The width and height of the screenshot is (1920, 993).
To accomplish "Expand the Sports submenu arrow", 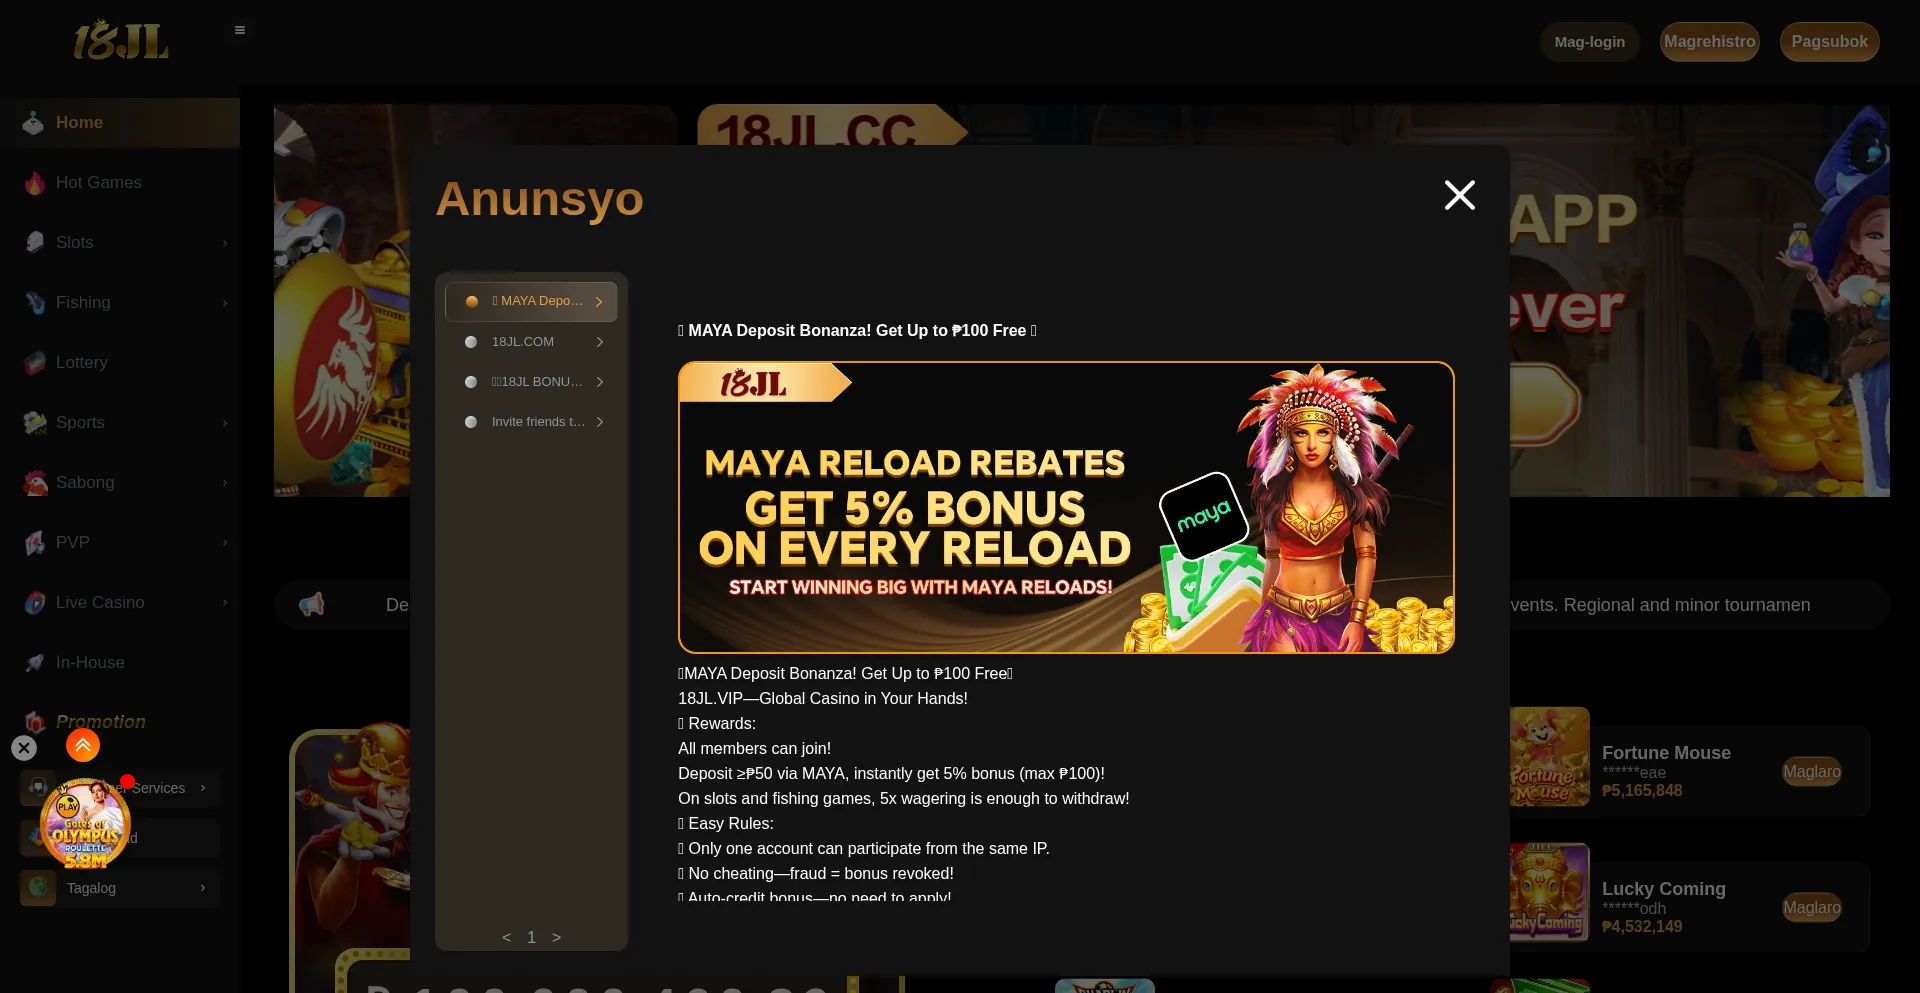I will [225, 423].
